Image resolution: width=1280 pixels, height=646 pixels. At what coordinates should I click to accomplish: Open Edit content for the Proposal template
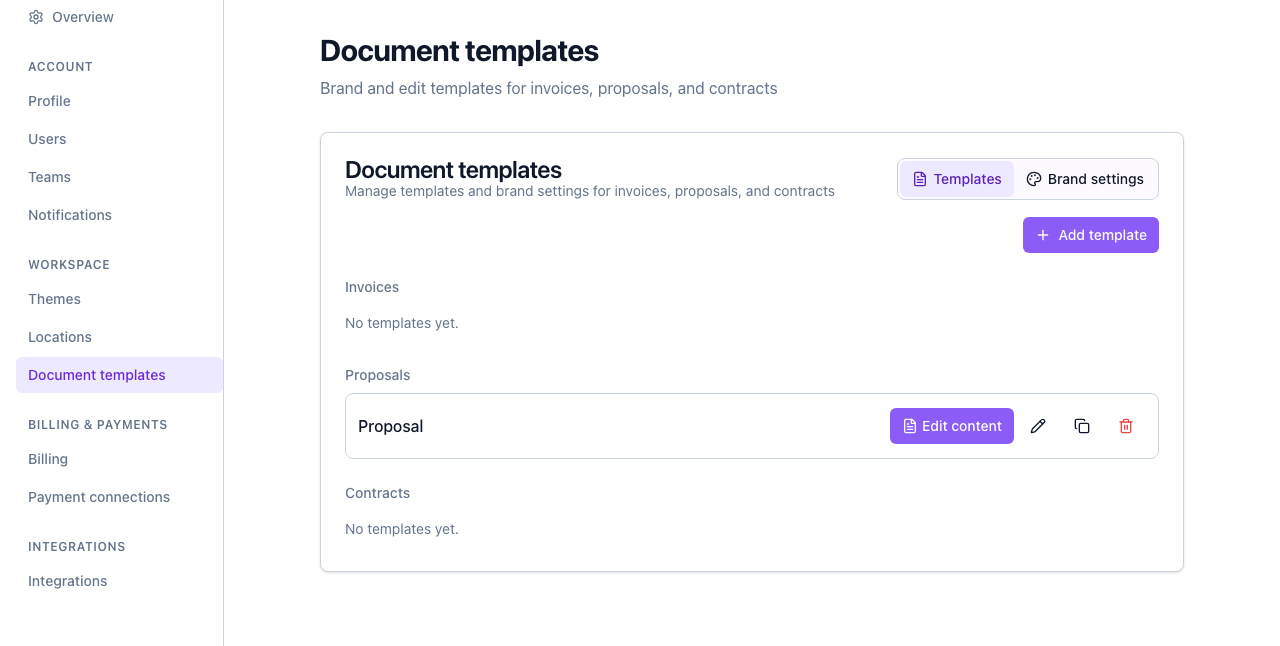(x=951, y=426)
